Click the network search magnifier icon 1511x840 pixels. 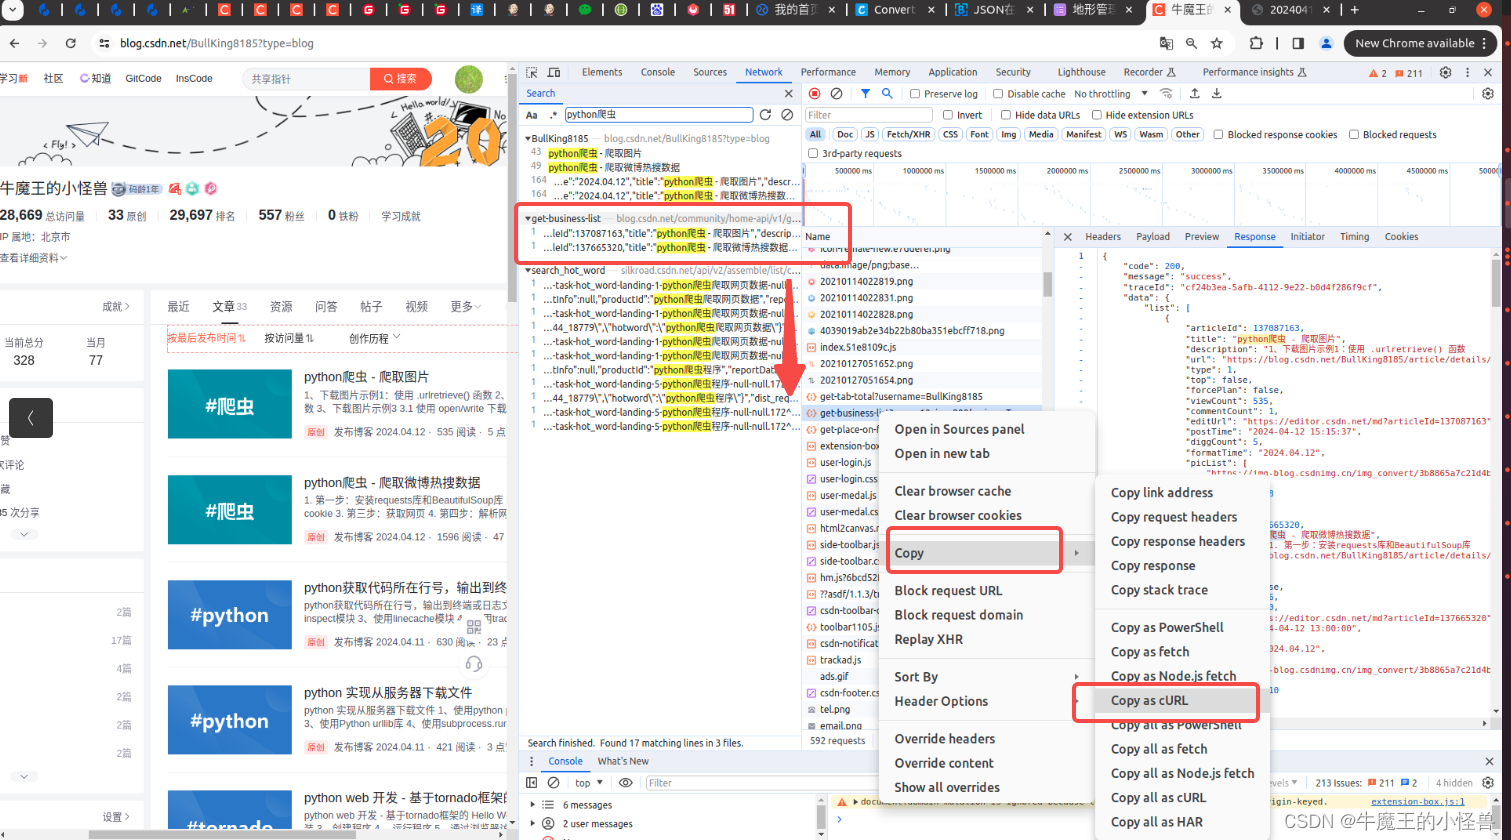coord(887,94)
